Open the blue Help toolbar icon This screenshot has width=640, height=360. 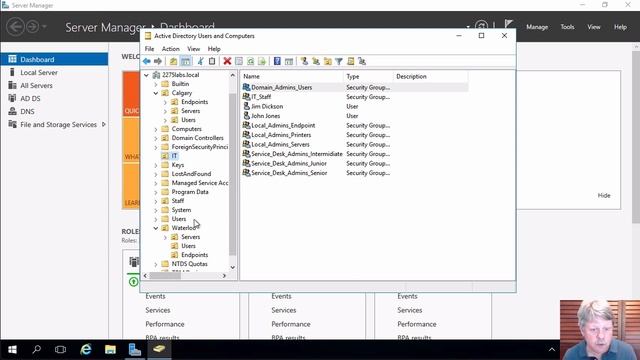tap(277, 61)
